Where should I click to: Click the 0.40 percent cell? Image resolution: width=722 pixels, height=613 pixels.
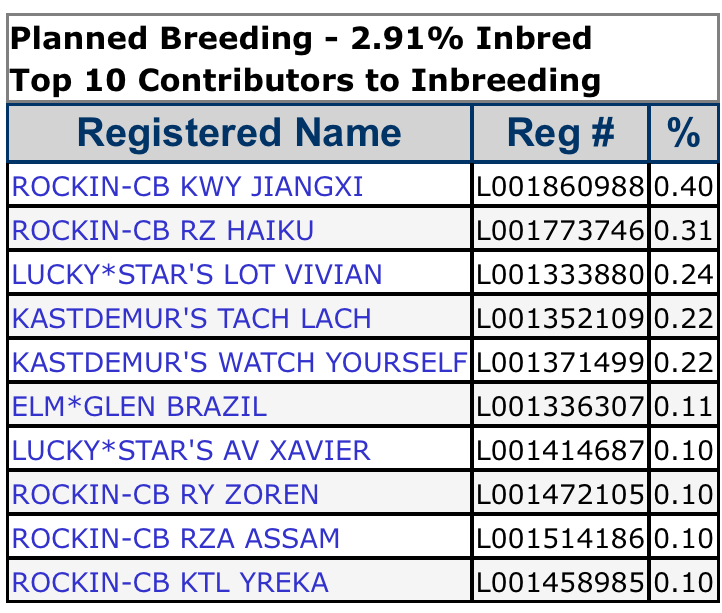685,187
